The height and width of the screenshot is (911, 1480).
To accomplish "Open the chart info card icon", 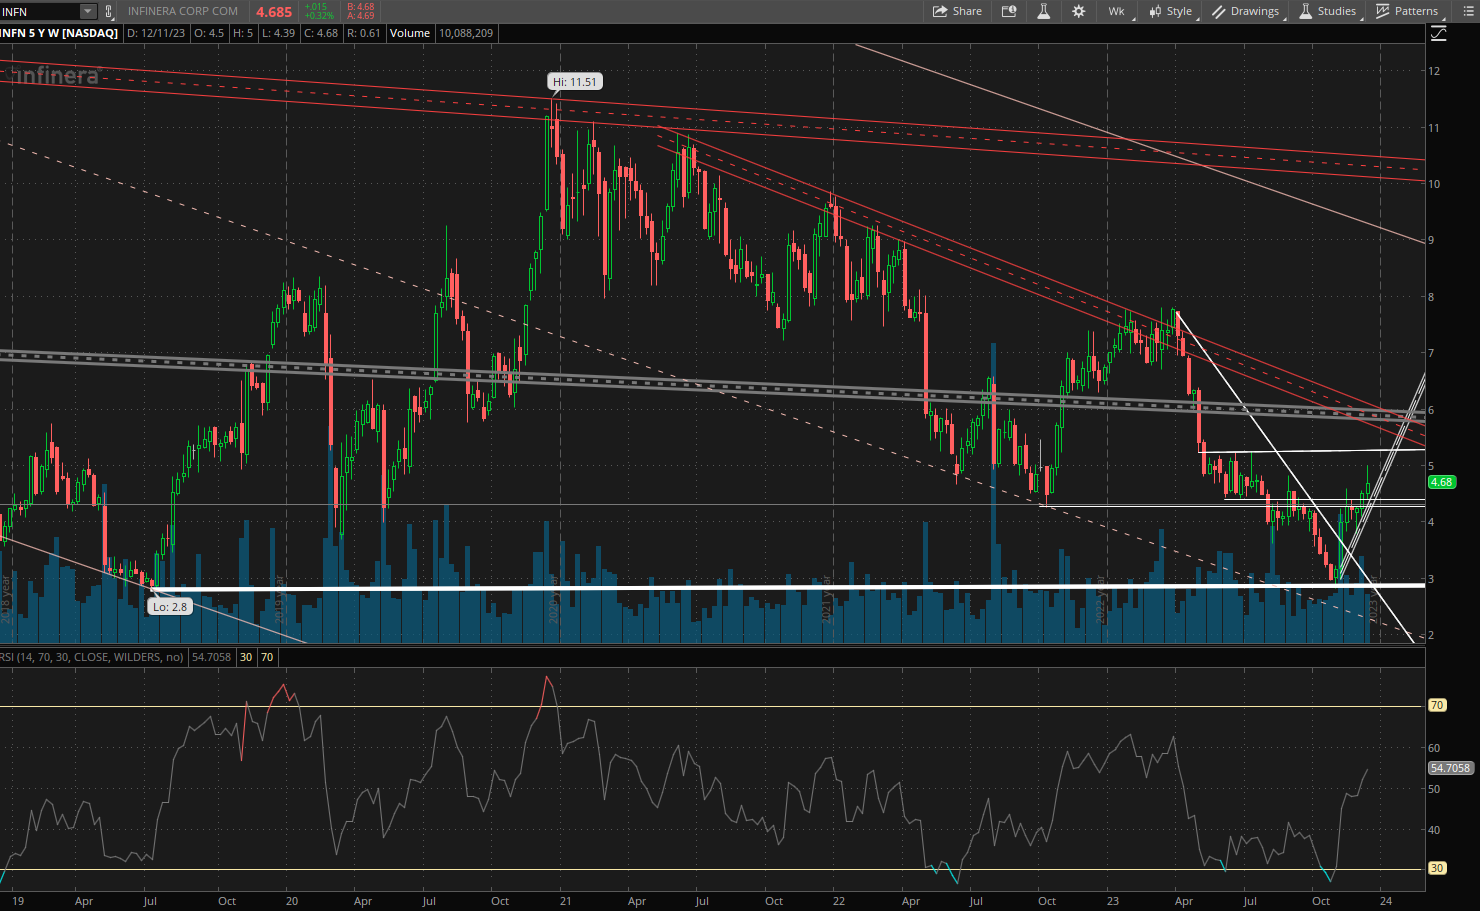I will pos(1009,11).
